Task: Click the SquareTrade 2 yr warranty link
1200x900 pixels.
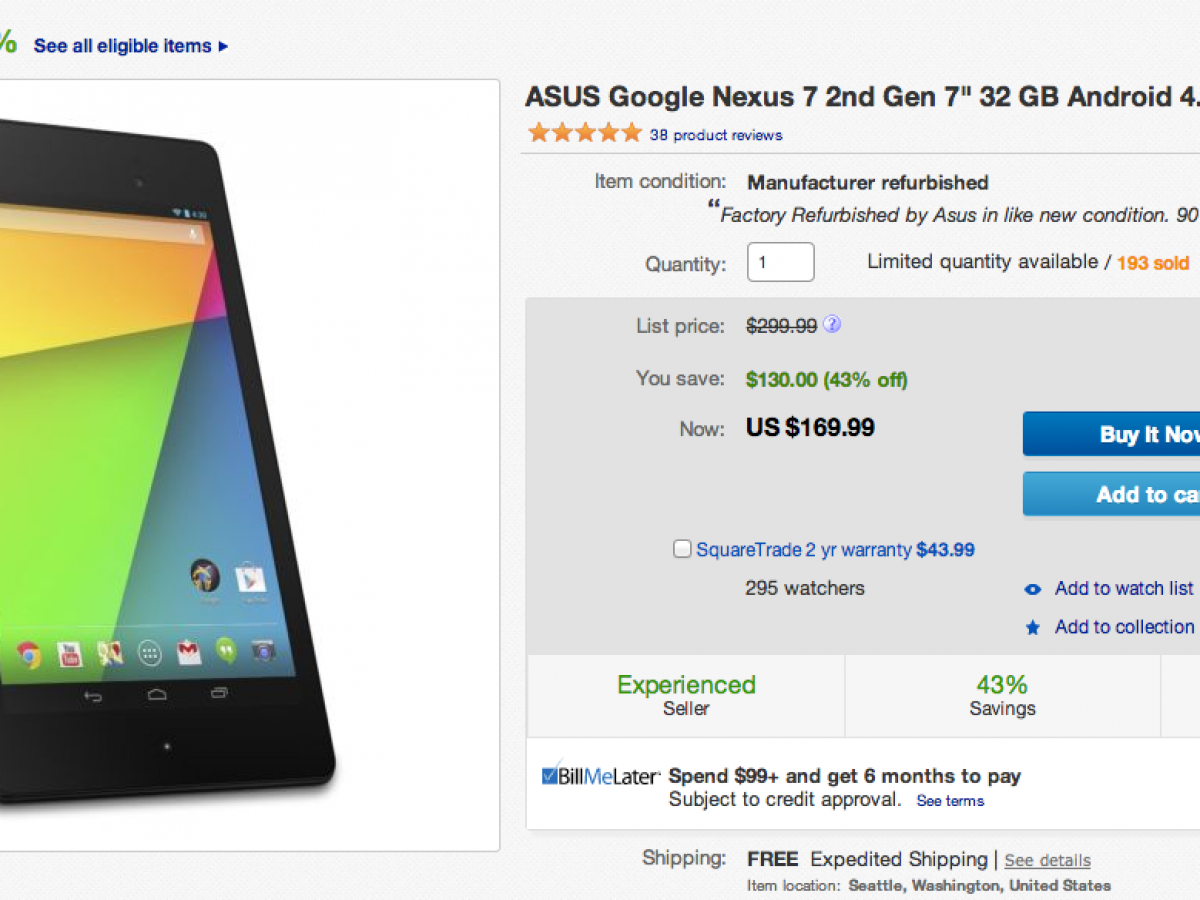Action: pos(804,549)
